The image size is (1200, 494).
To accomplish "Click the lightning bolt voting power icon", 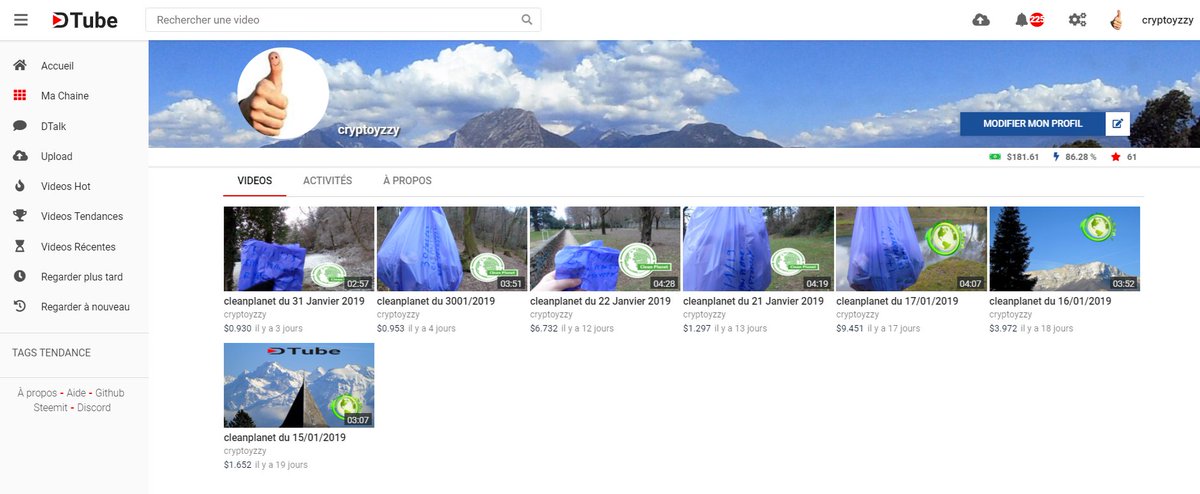I will pos(1057,157).
